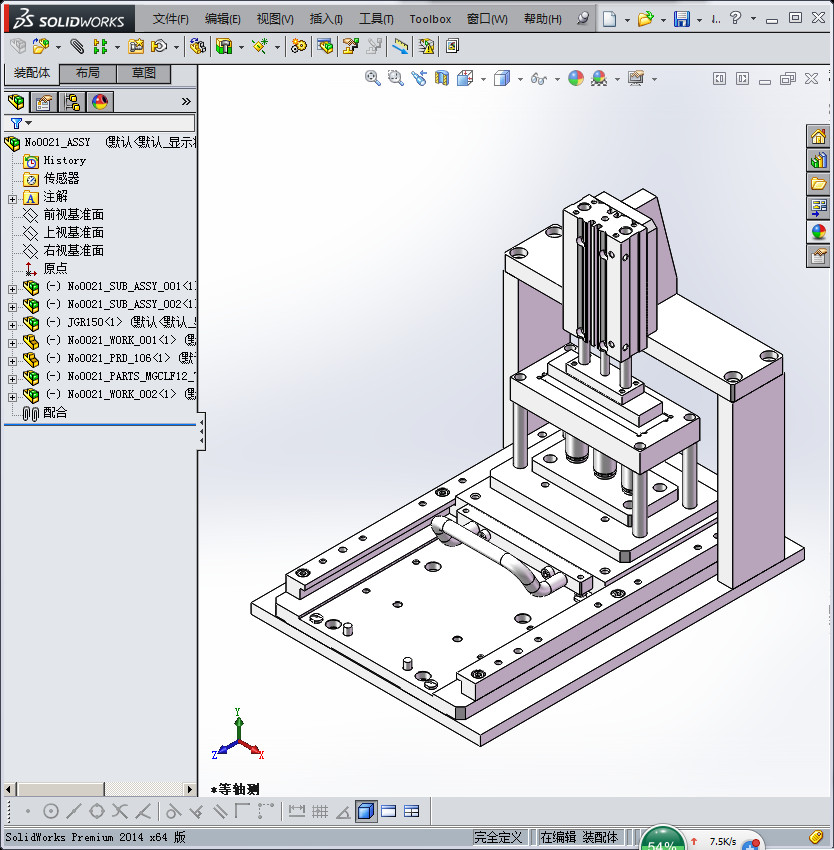This screenshot has width=834, height=850.
Task: Select the Previous View icon
Action: tap(419, 79)
